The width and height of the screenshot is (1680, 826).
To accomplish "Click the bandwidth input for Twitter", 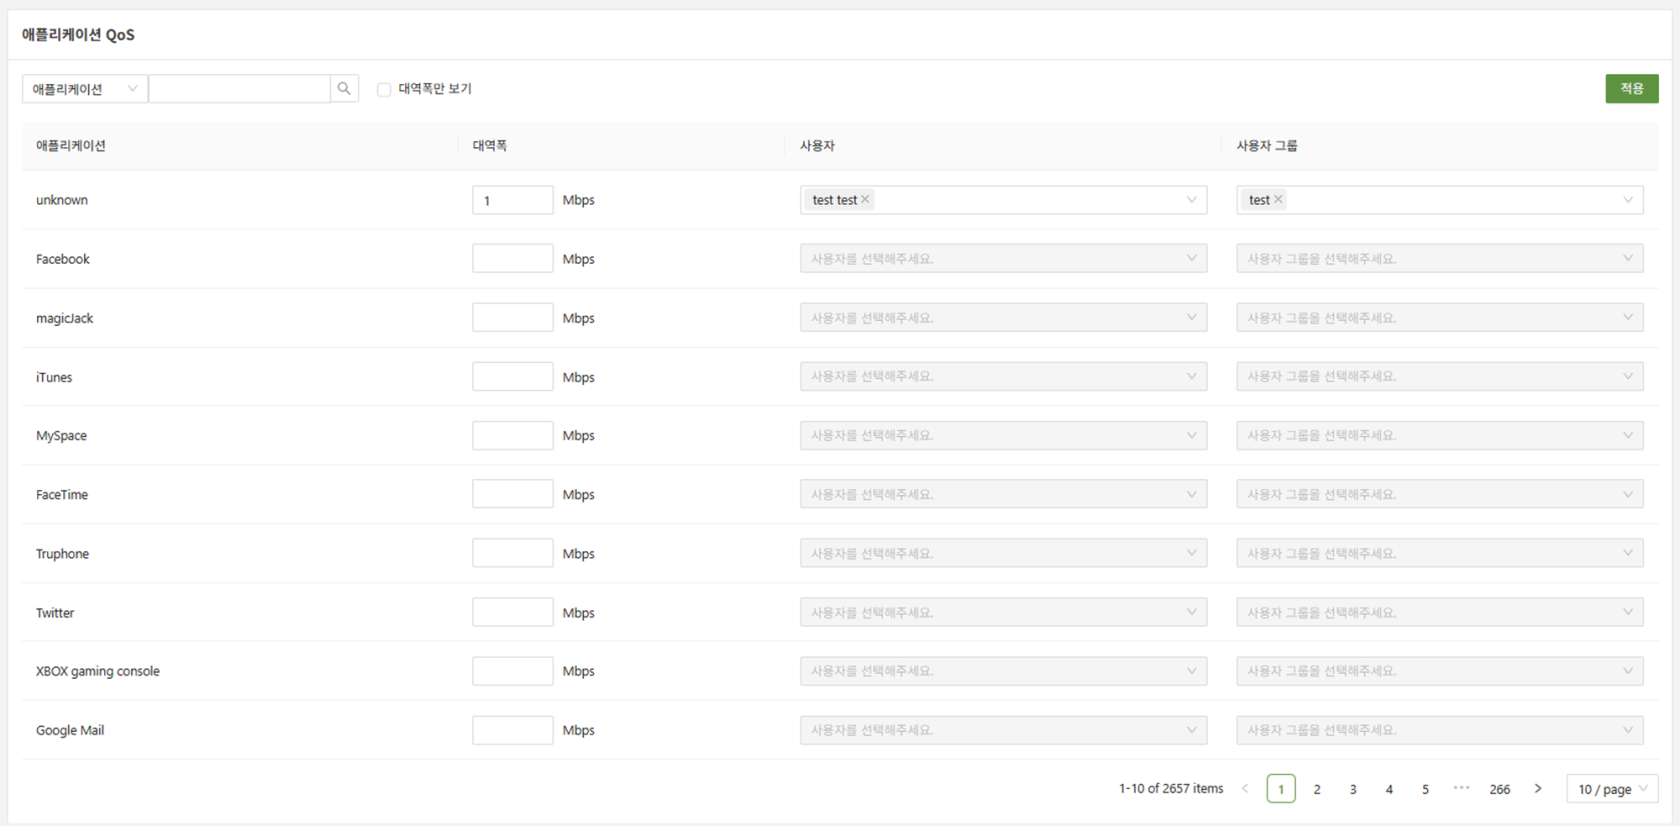I will click(x=512, y=613).
